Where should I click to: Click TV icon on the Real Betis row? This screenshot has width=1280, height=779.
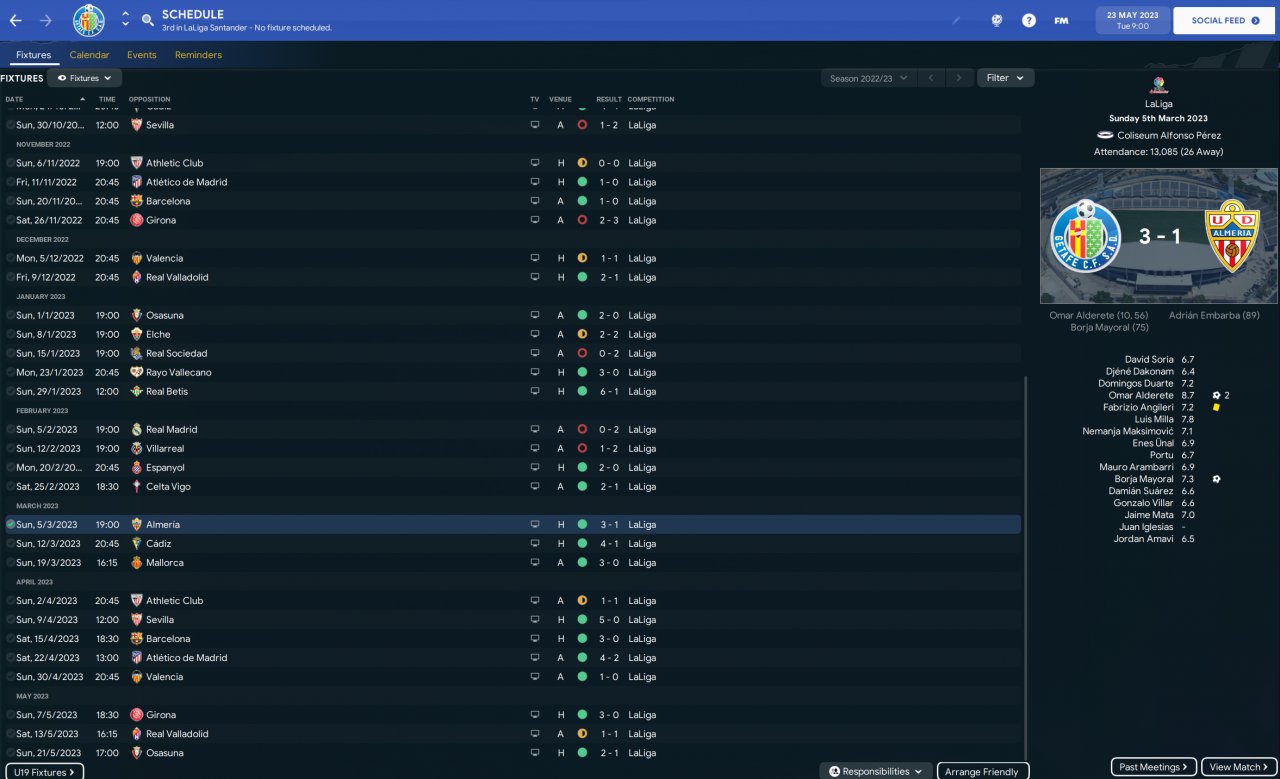point(535,391)
